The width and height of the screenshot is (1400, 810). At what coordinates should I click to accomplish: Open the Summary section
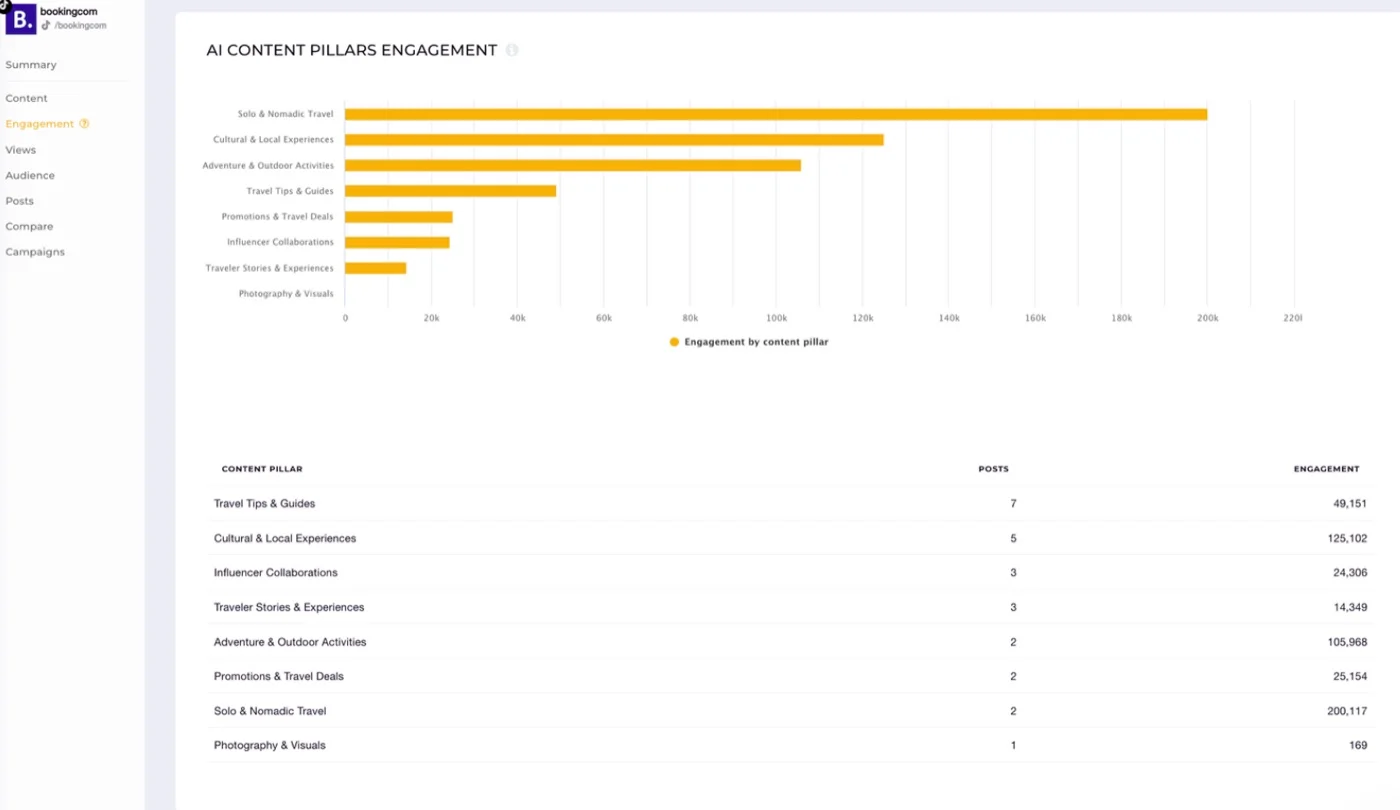tap(31, 65)
